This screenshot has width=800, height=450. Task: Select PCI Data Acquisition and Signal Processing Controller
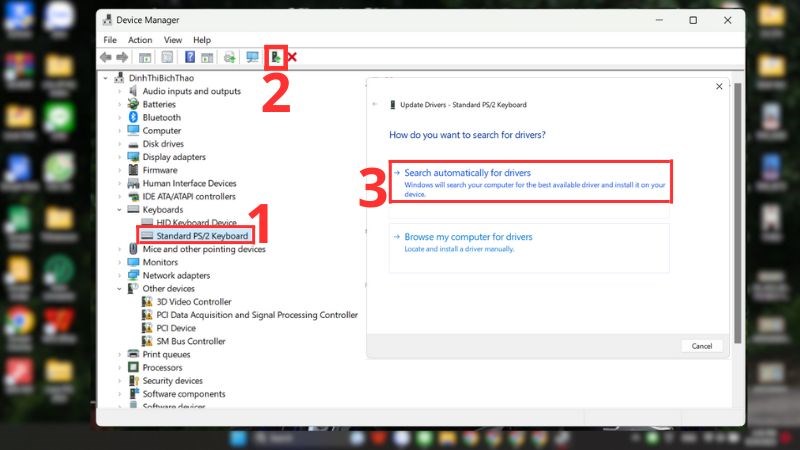[257, 315]
